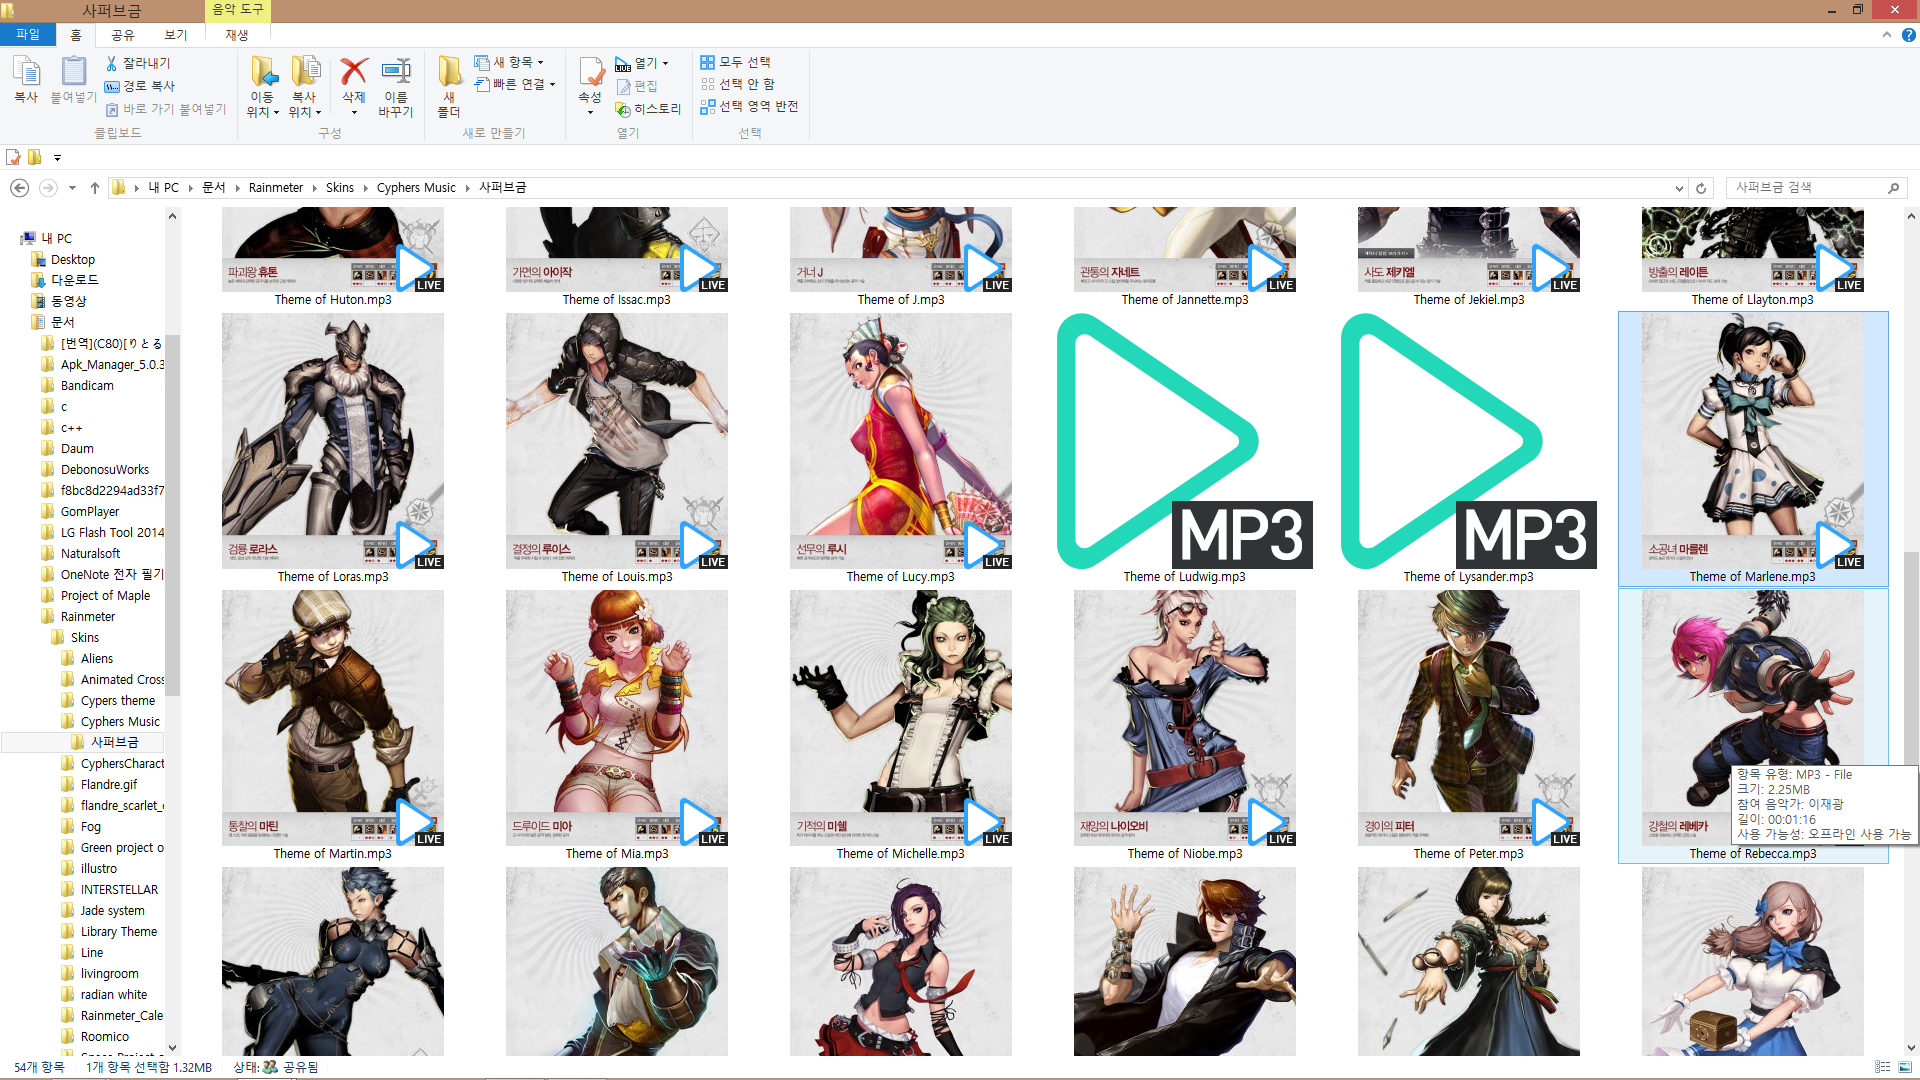Viewport: 1920px width, 1080px height.
Task: Open the Library Theme folder in the tree
Action: pos(118,931)
